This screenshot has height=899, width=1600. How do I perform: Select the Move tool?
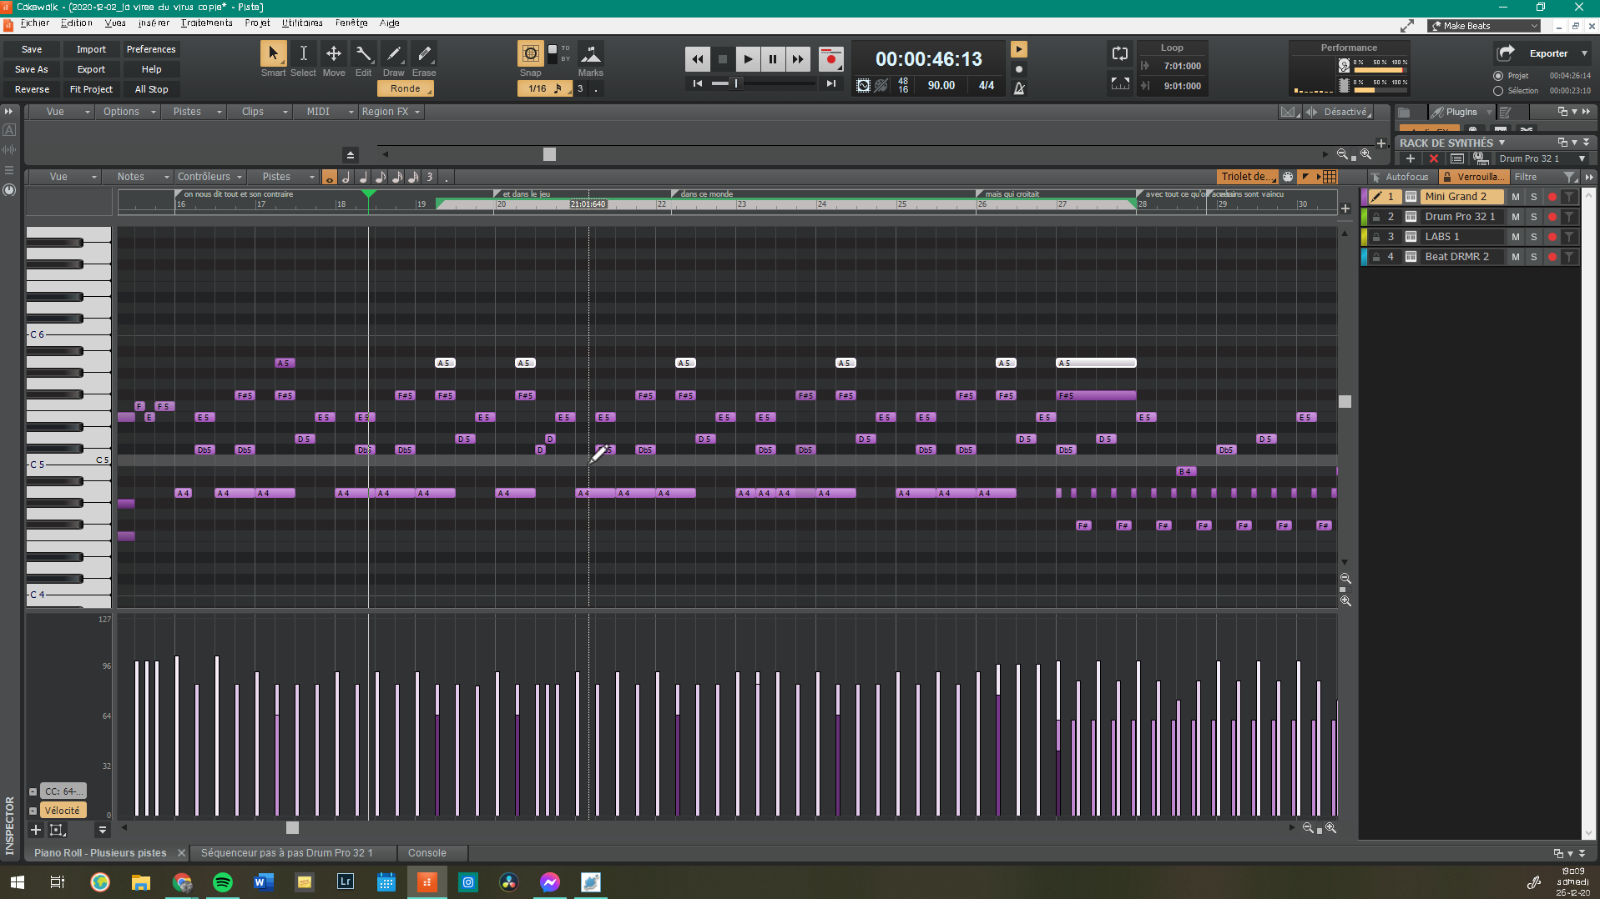pos(334,54)
